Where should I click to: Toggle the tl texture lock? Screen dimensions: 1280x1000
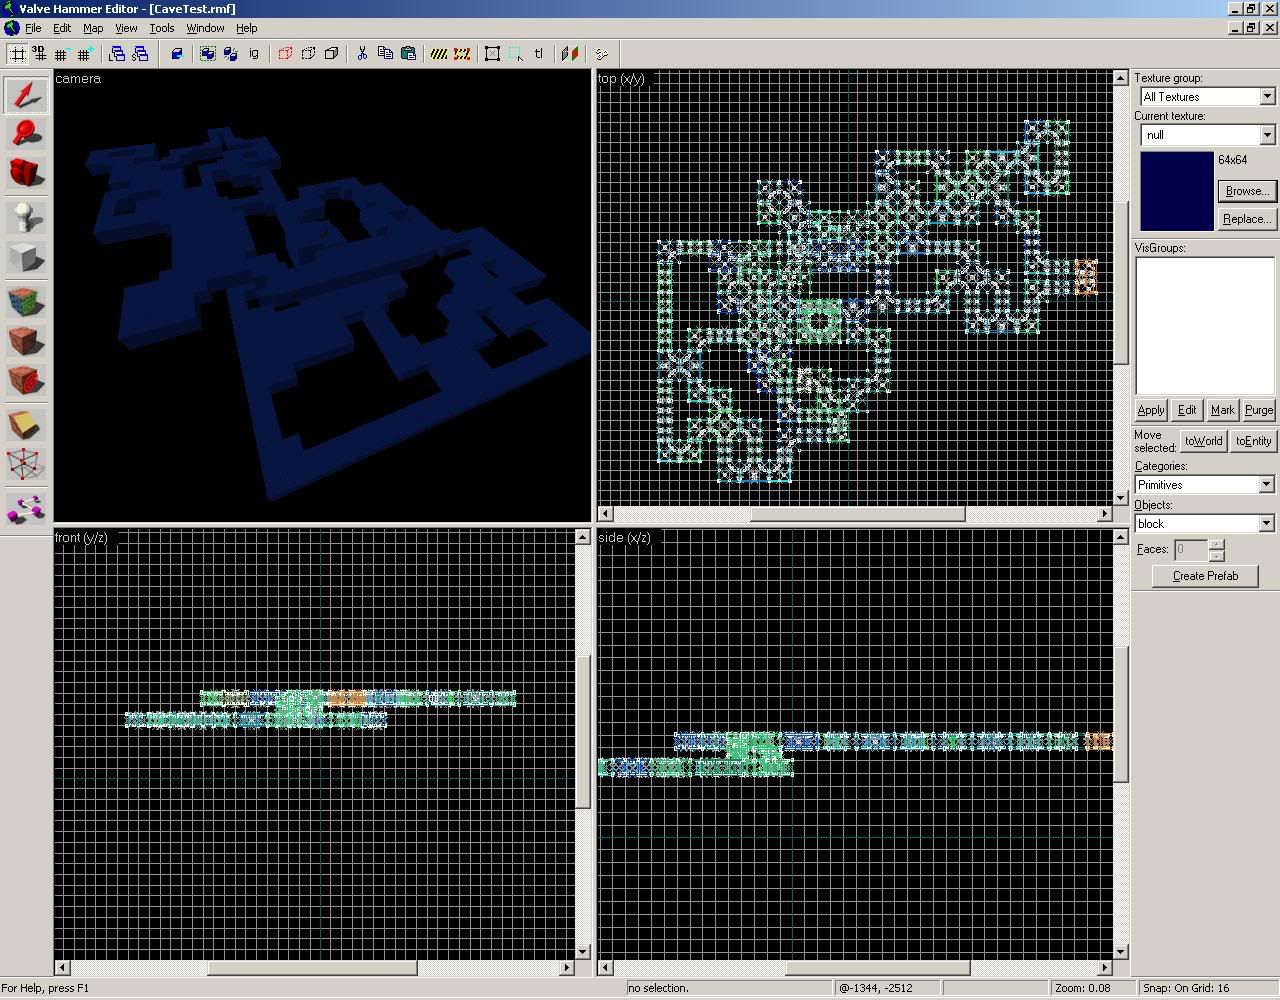[x=538, y=54]
